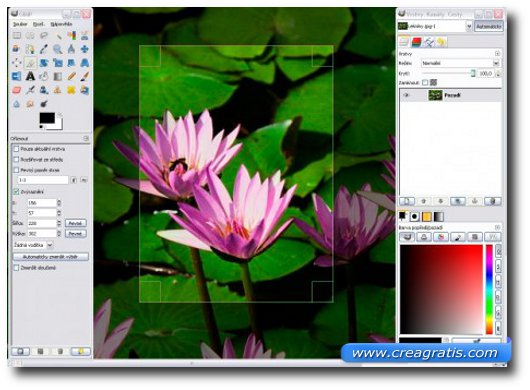
Task: Select the Scale tool
Action: click(x=57, y=63)
